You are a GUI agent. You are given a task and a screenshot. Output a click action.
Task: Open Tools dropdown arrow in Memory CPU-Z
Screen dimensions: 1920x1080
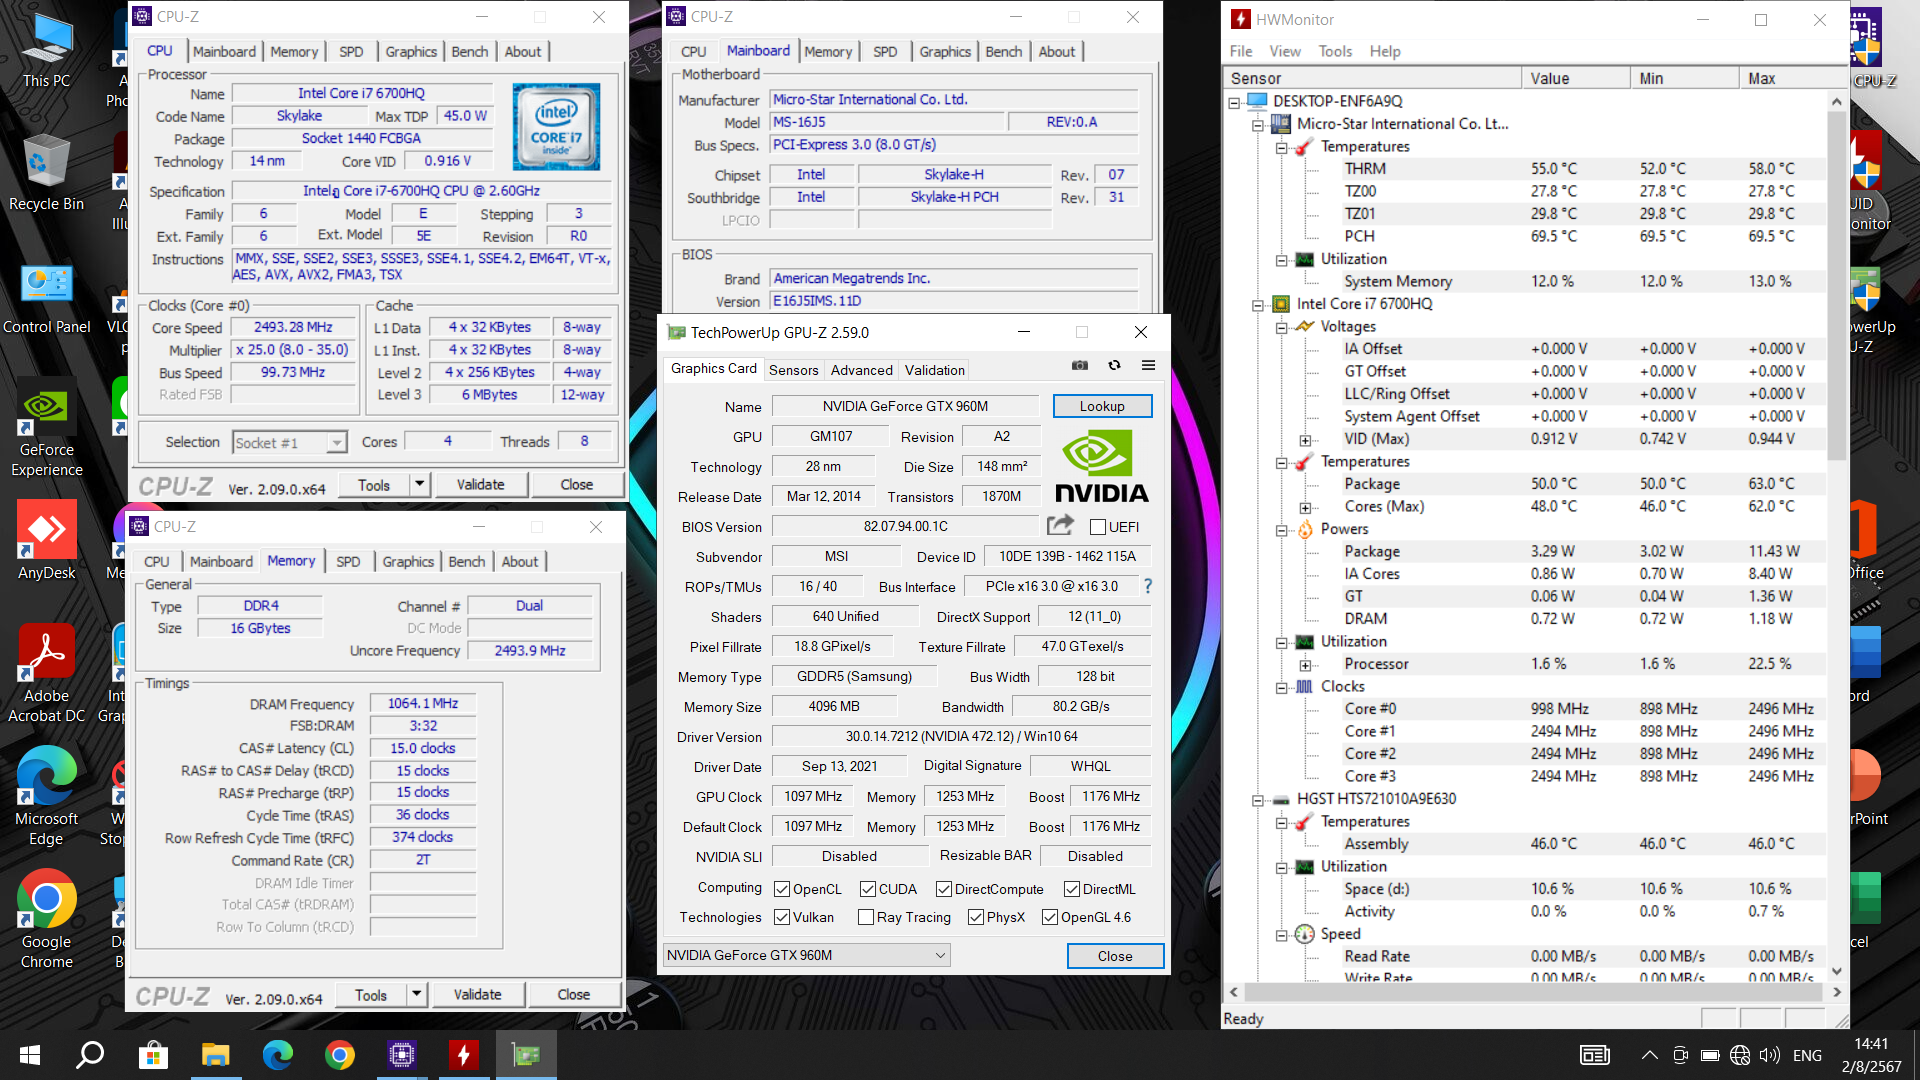click(416, 995)
